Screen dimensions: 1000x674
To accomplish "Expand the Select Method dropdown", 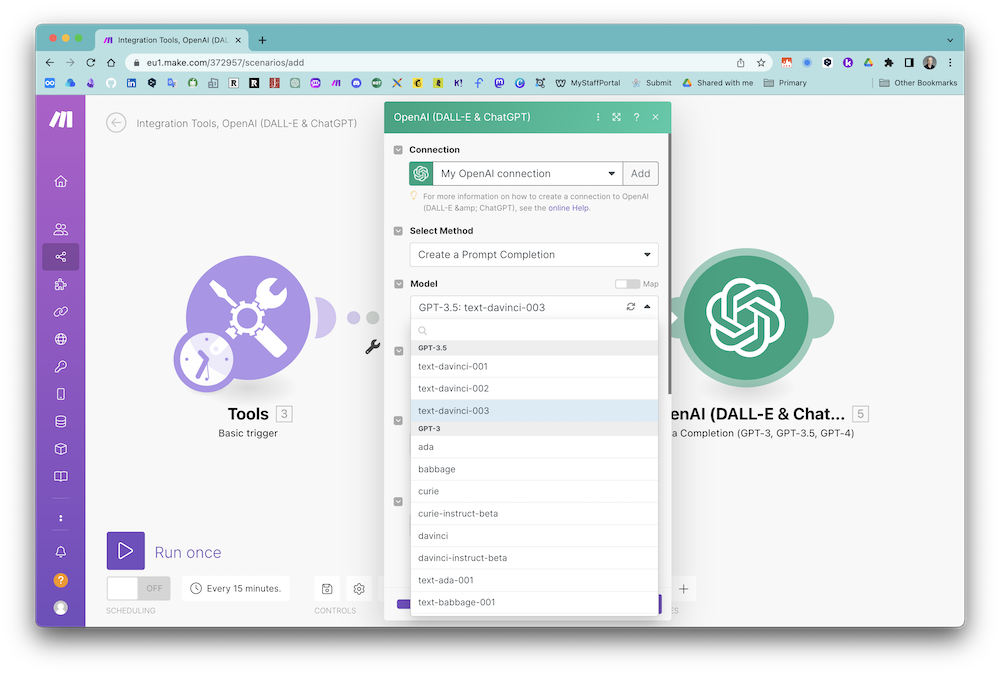I will pyautogui.click(x=534, y=255).
